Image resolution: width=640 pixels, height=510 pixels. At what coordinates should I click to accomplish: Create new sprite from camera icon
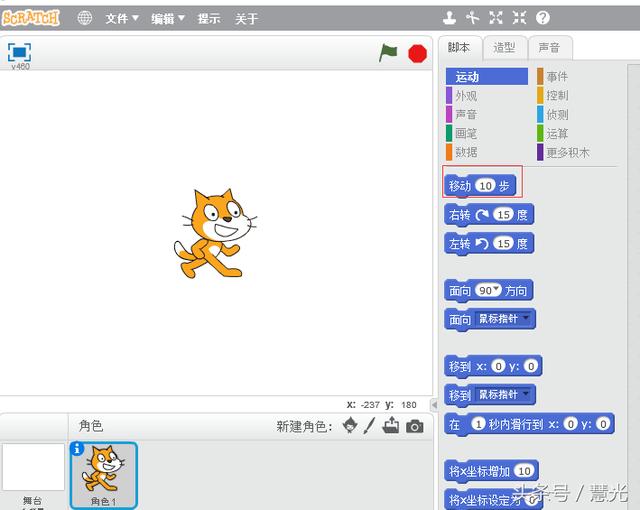tap(415, 426)
